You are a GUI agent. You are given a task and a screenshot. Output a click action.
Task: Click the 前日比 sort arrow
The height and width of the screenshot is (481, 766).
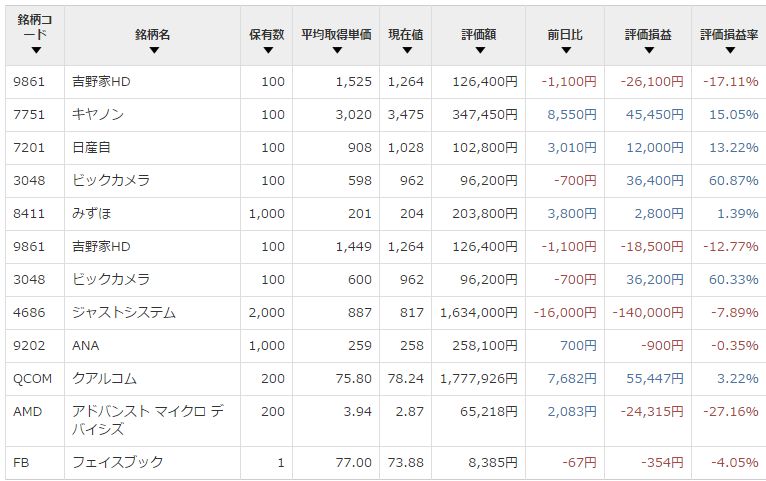click(x=565, y=50)
